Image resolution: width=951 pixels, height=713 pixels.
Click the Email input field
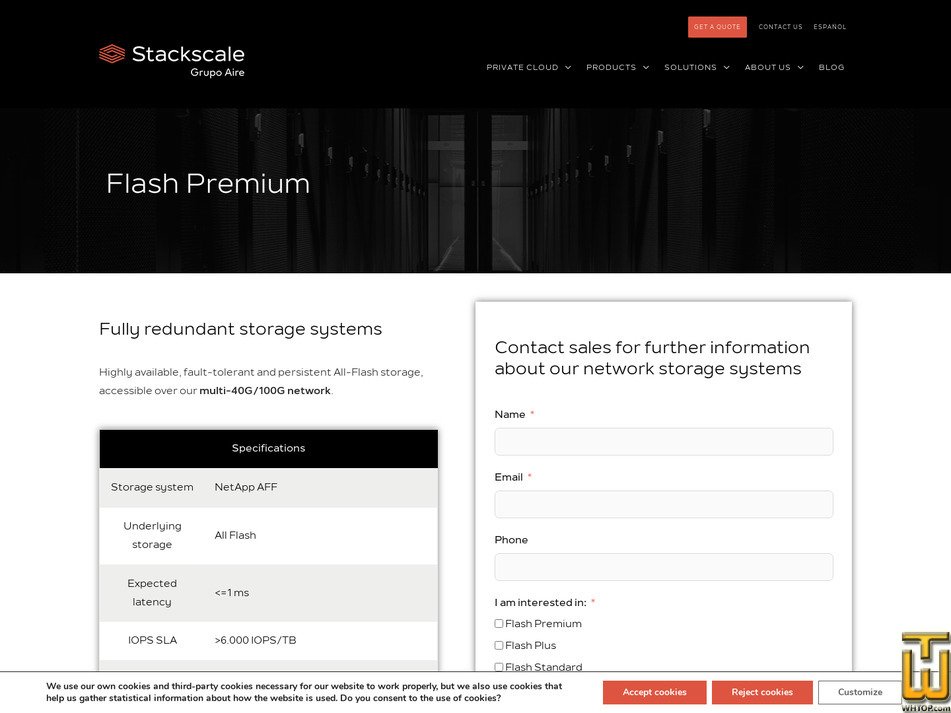coord(663,504)
